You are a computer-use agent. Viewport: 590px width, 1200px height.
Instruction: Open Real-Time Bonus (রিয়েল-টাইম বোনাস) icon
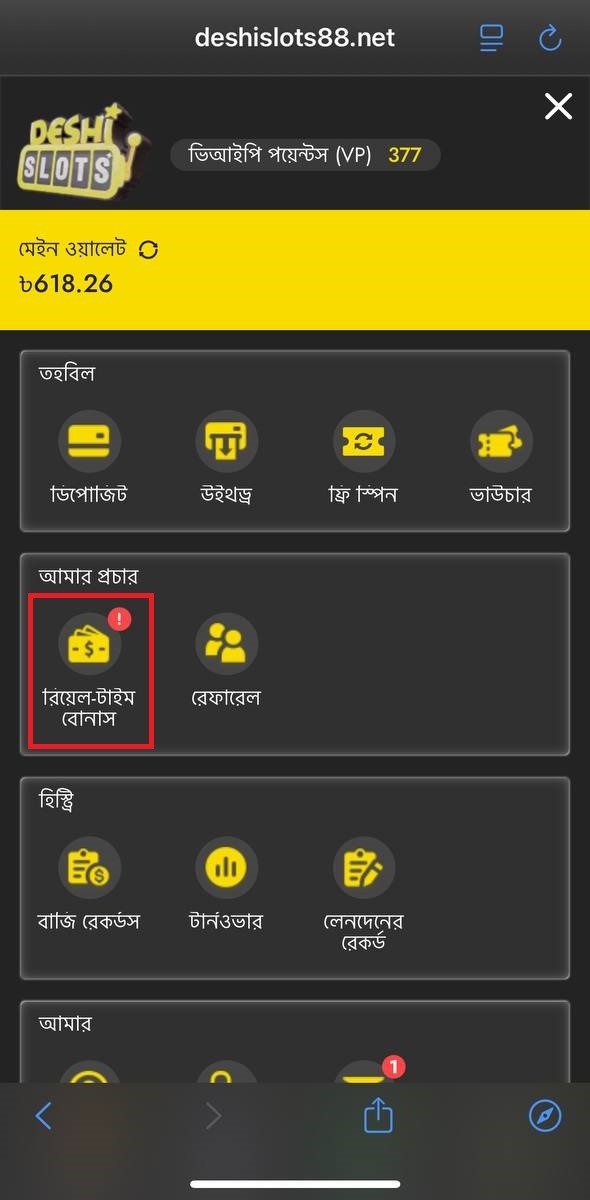89,643
